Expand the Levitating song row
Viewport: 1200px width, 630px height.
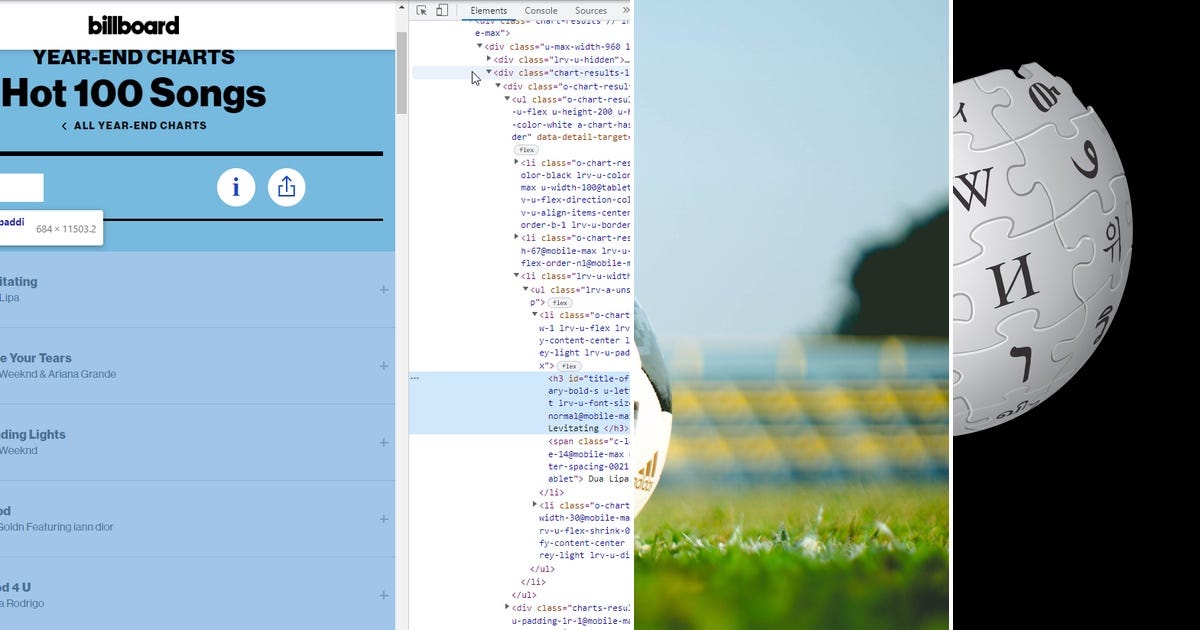point(384,289)
